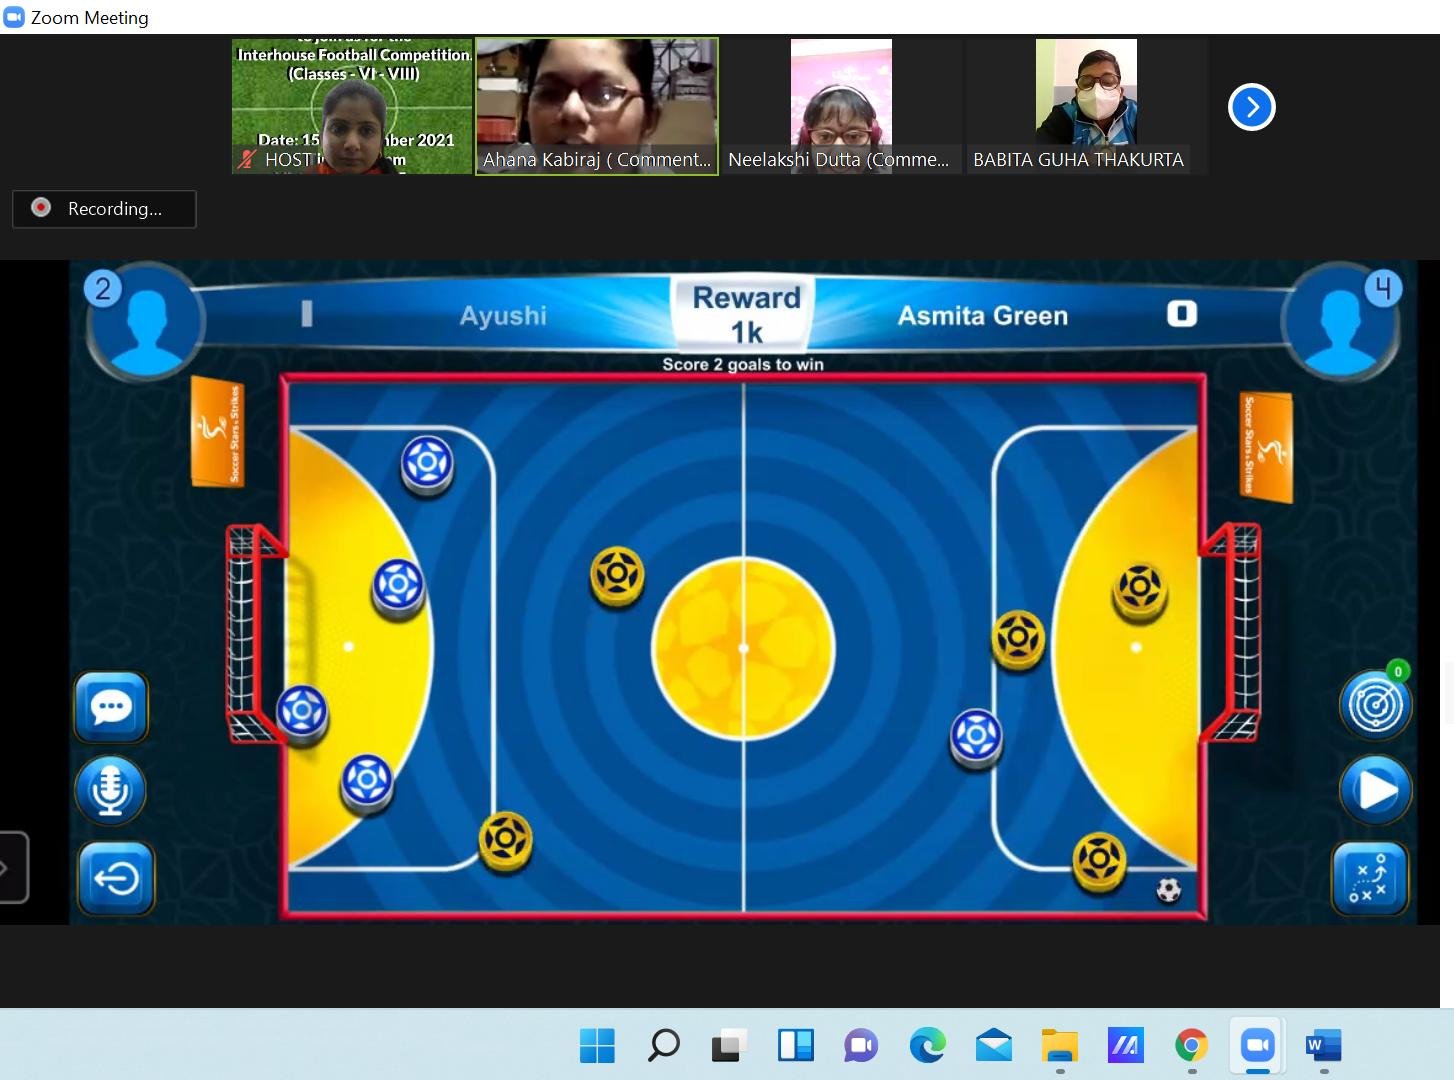This screenshot has width=1454, height=1080.
Task: Open the Windows Start menu
Action: (598, 1046)
